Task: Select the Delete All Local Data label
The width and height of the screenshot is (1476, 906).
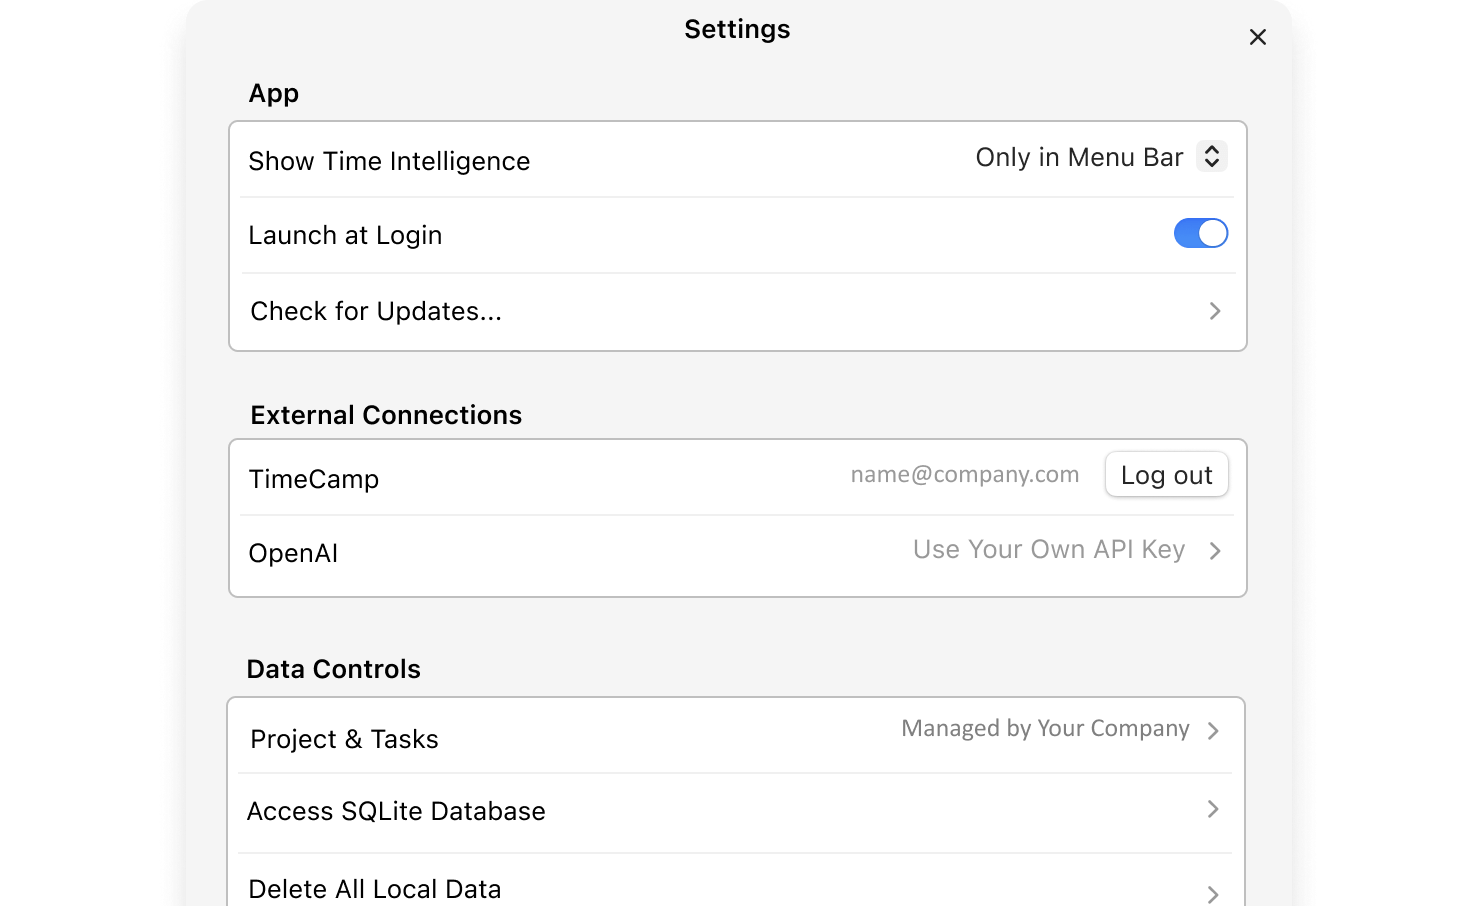Action: (x=375, y=889)
